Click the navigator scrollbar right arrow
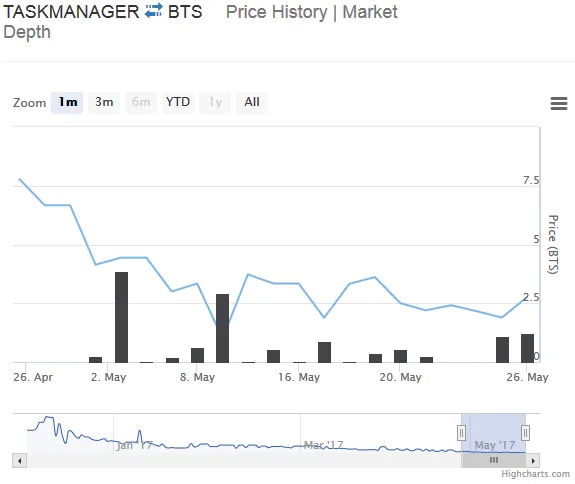Image resolution: width=575 pixels, height=484 pixels. (x=533, y=460)
